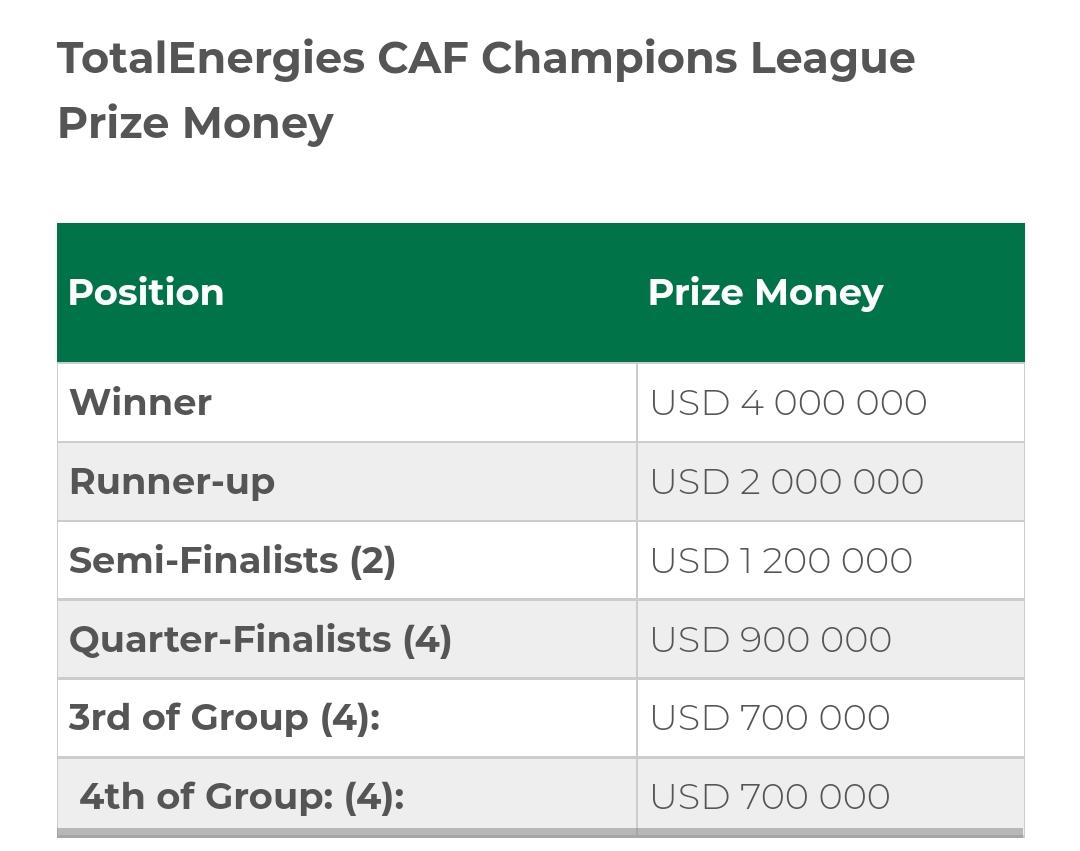Select the "USD 2 000 000" runner-up prize

click(786, 482)
